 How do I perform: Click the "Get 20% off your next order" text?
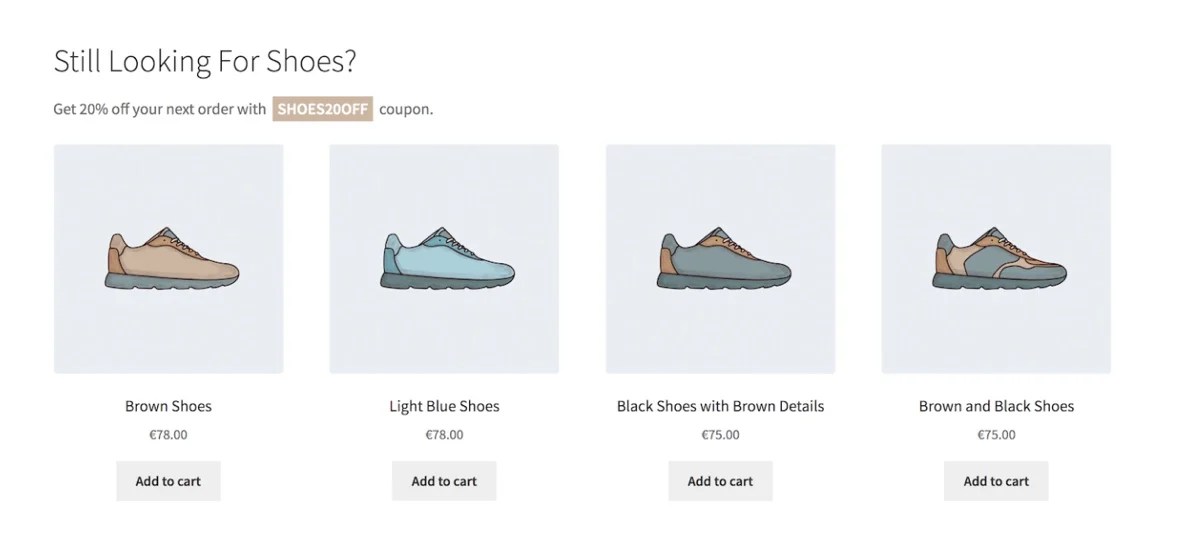point(160,109)
